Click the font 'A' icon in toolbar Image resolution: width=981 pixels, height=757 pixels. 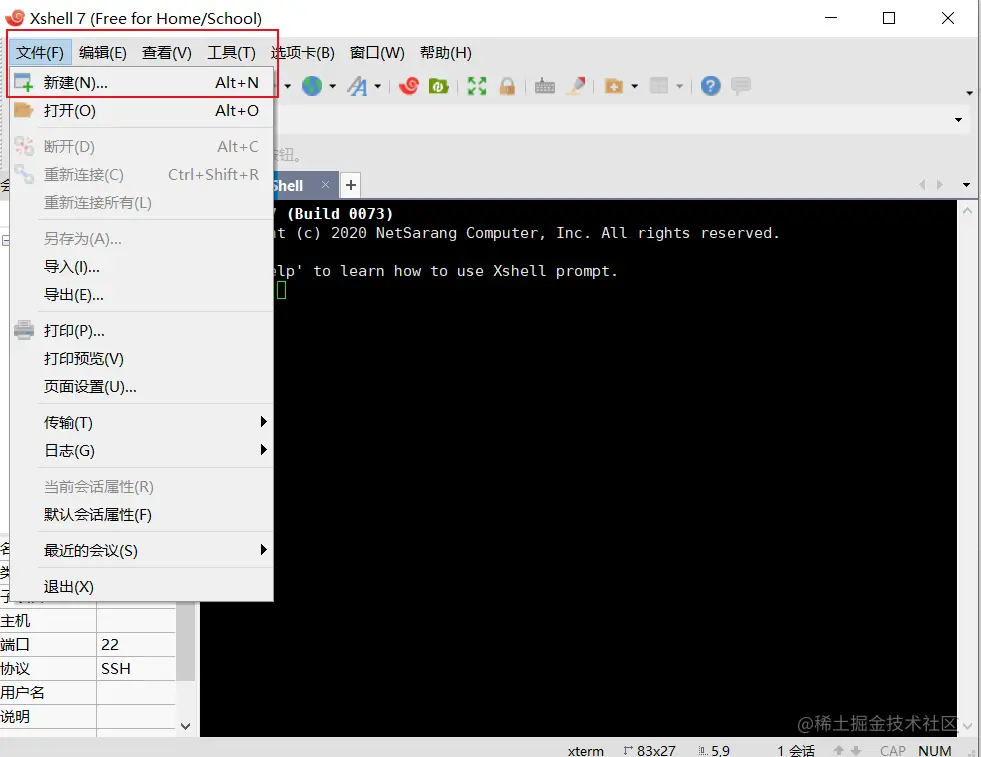[357, 86]
